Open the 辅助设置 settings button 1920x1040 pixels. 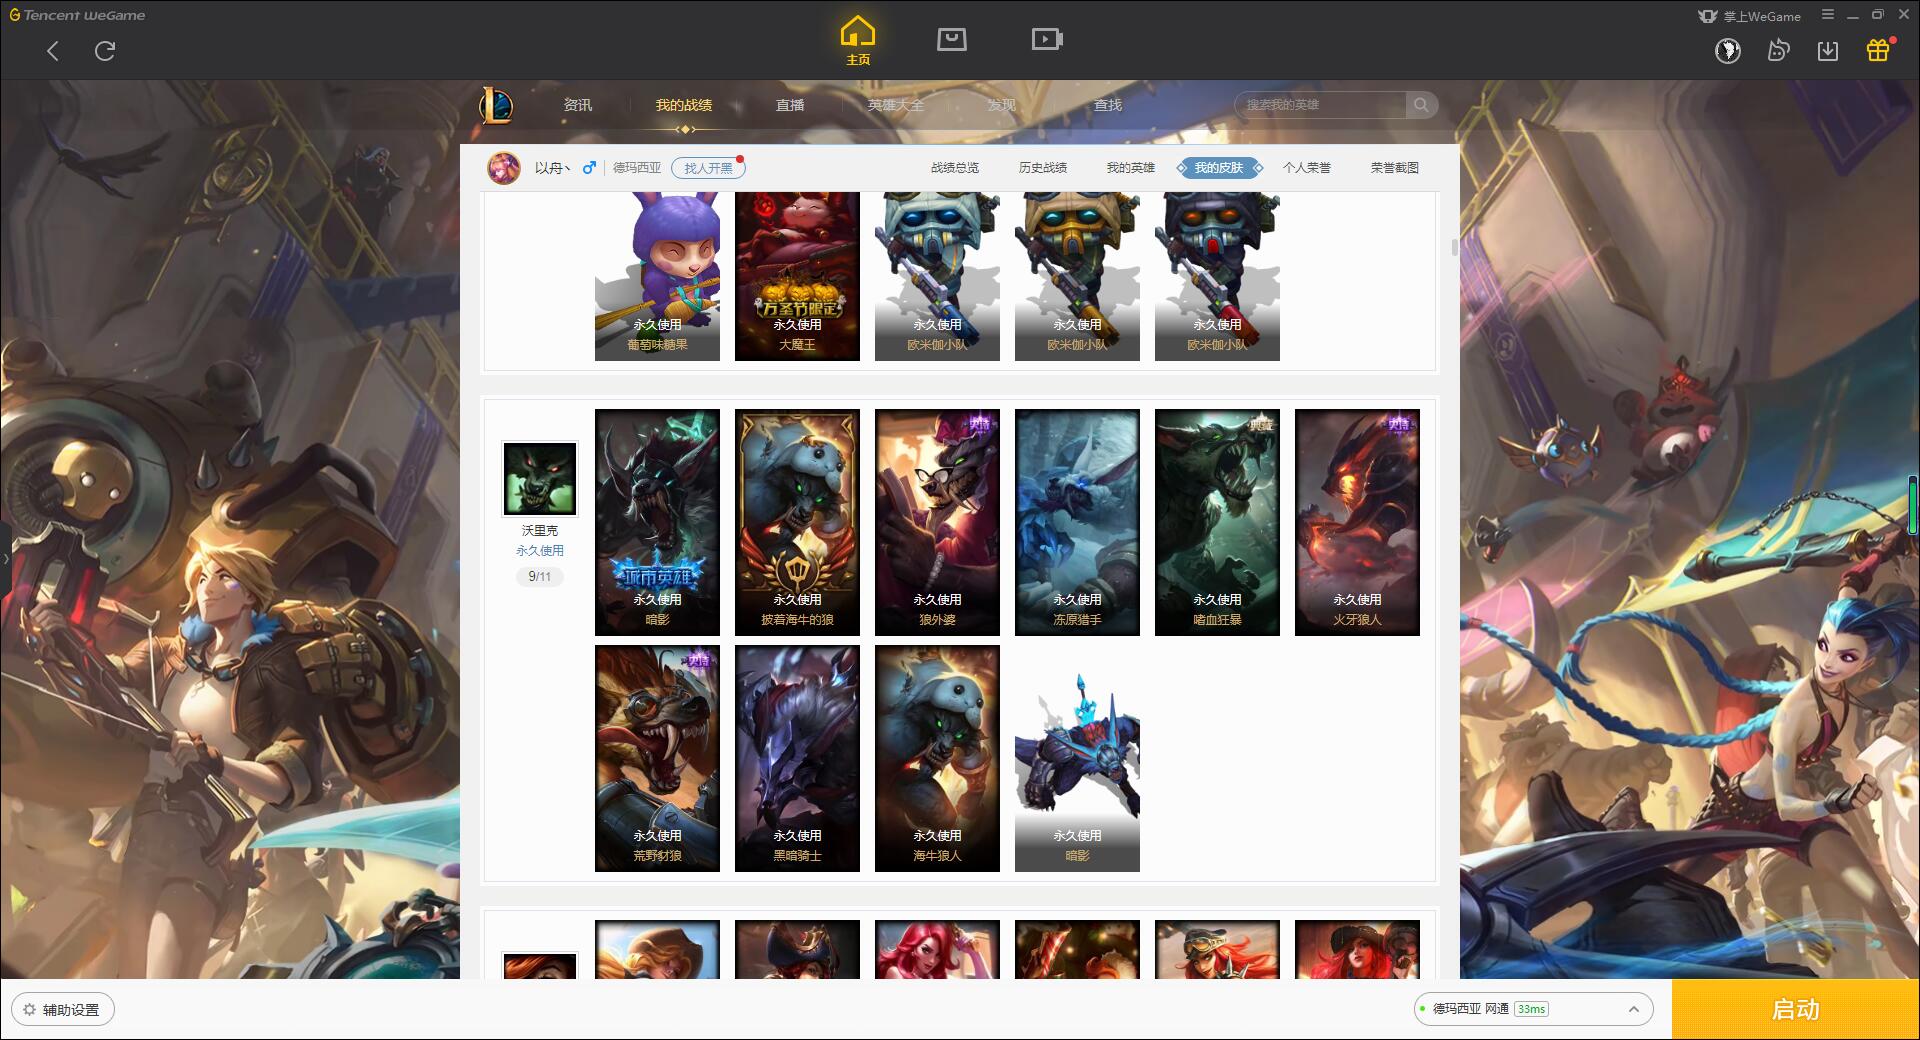[x=63, y=1010]
